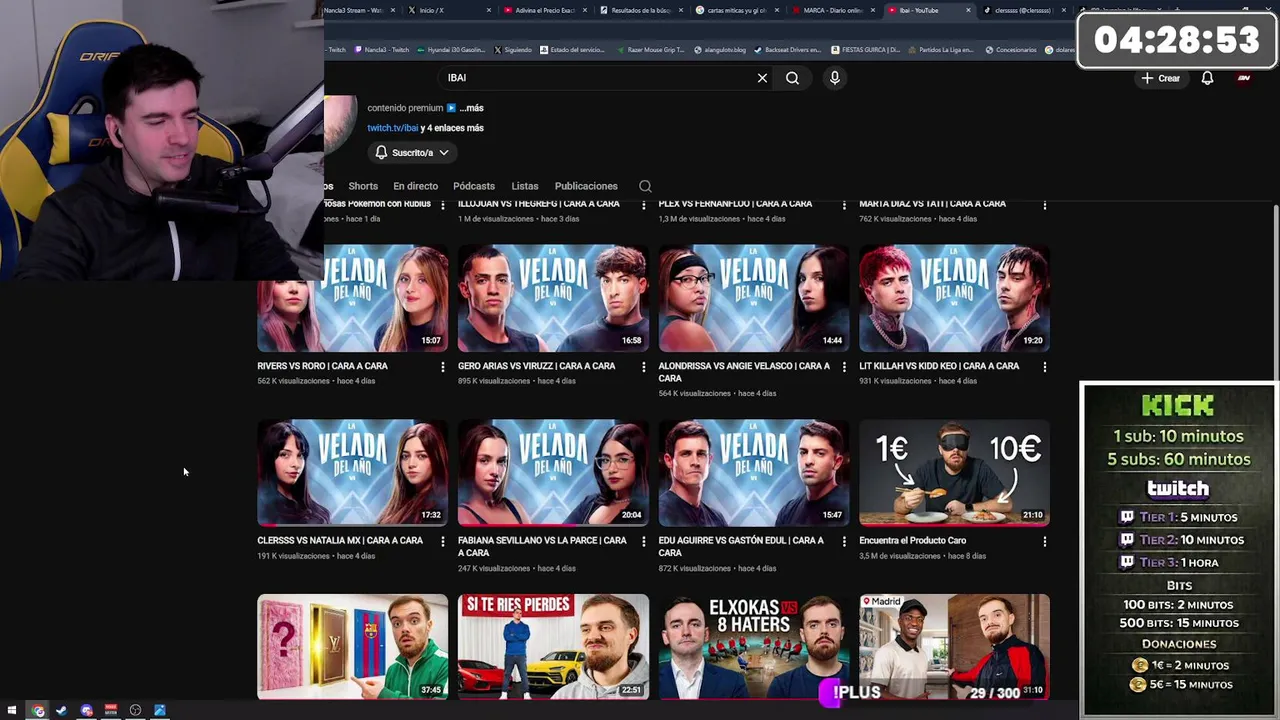The height and width of the screenshot is (720, 1280).
Task: Expand channel description via ...más
Action: click(471, 108)
